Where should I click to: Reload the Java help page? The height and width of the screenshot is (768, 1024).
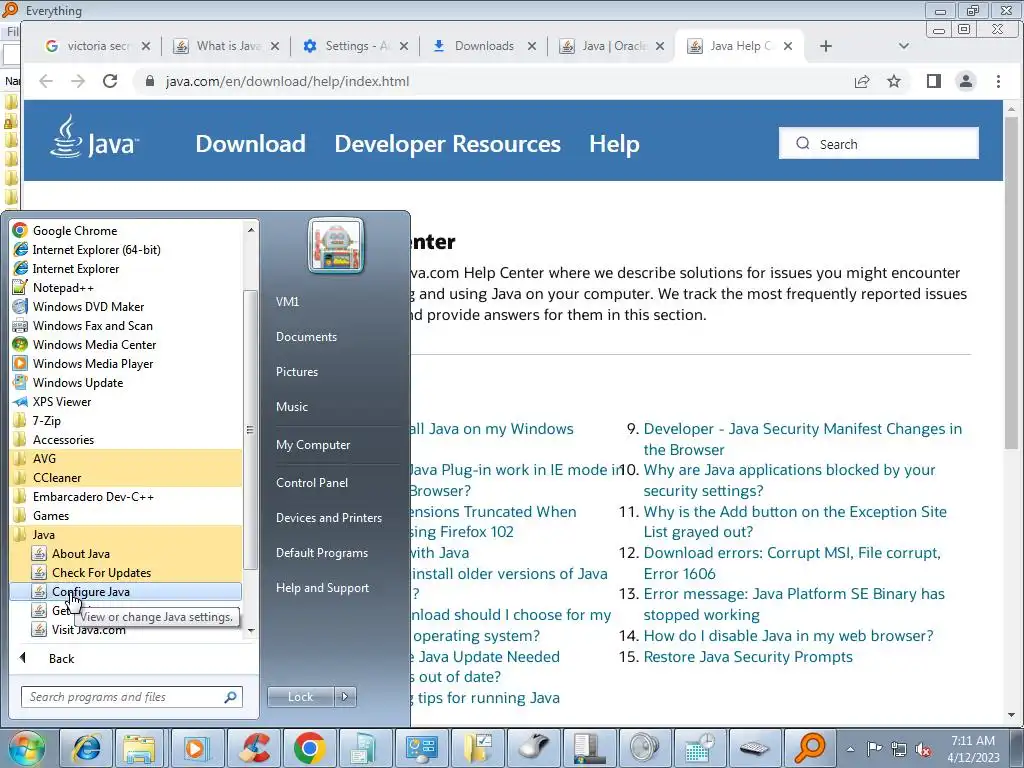[x=110, y=81]
